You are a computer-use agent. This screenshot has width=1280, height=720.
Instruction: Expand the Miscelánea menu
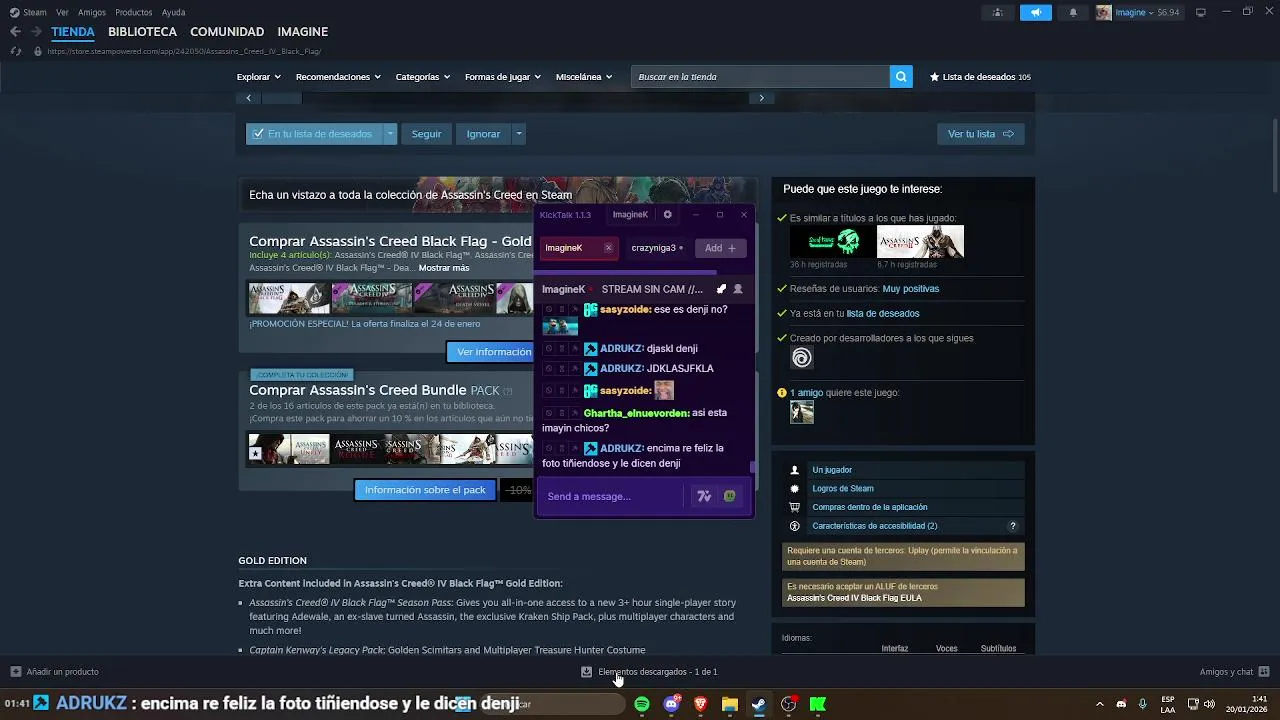coord(584,77)
